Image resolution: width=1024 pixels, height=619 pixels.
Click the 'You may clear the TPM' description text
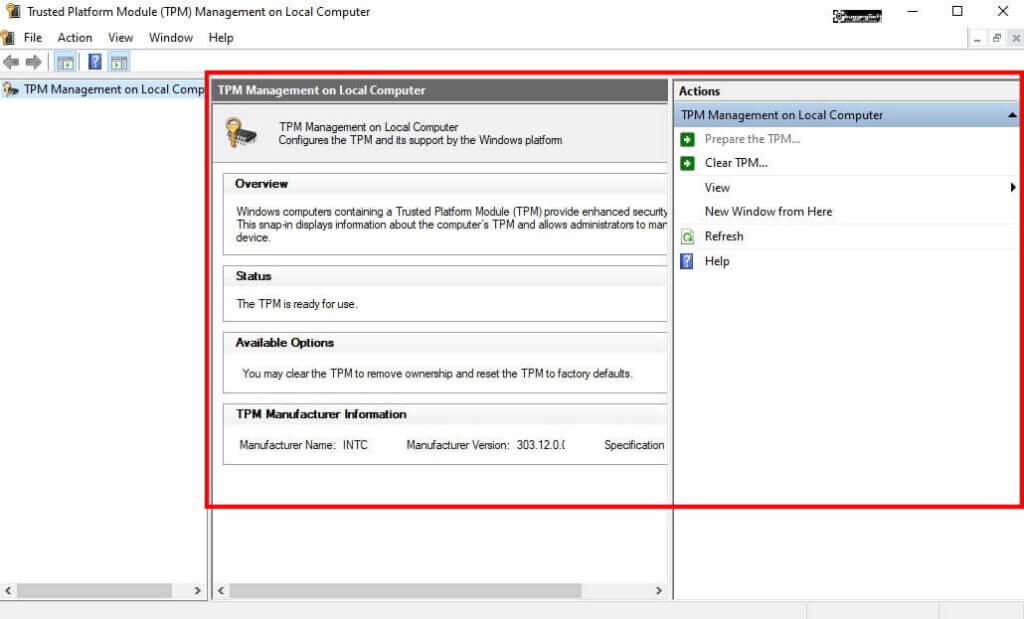coord(438,373)
